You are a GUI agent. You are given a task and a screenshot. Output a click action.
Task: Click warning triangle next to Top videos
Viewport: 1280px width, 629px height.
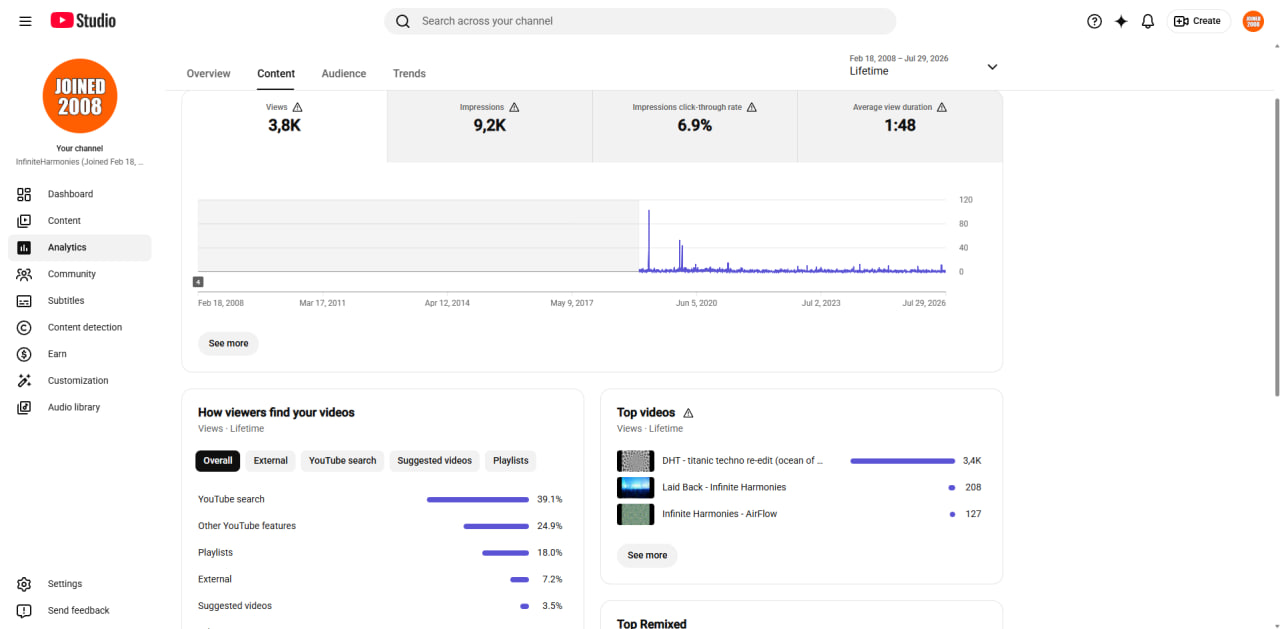point(688,413)
